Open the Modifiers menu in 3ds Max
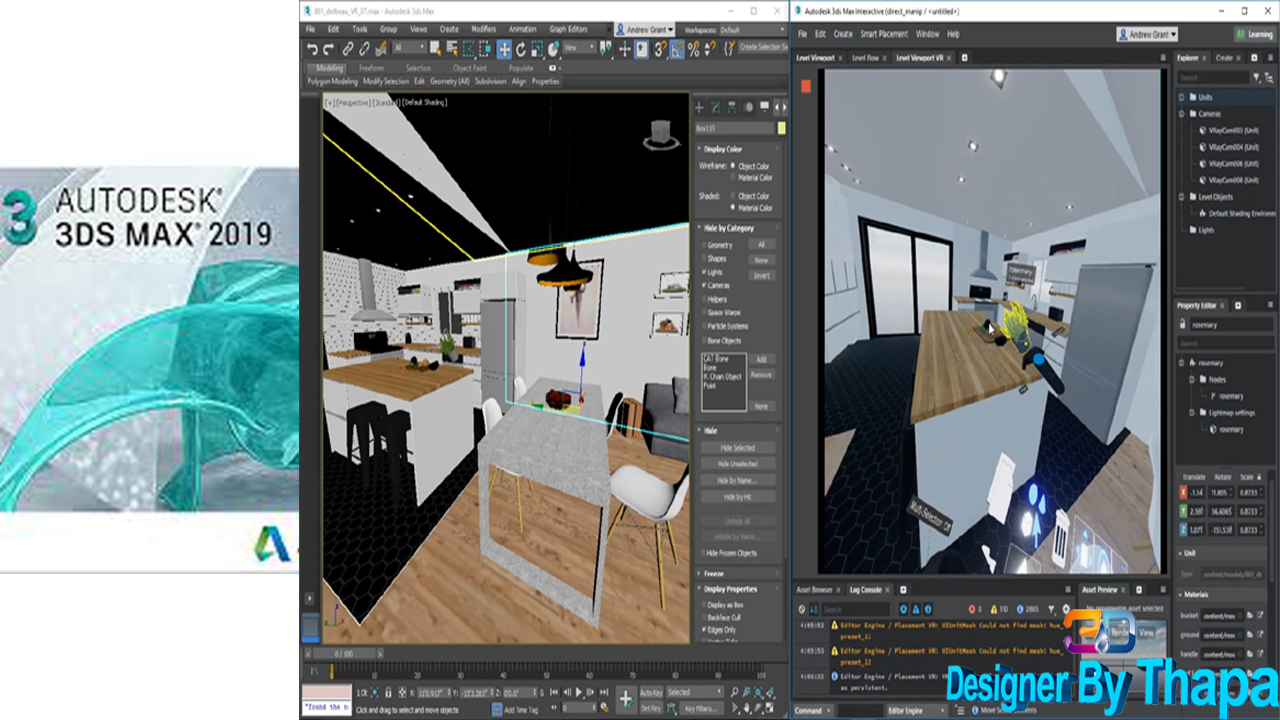The width and height of the screenshot is (1280, 720). tap(484, 30)
